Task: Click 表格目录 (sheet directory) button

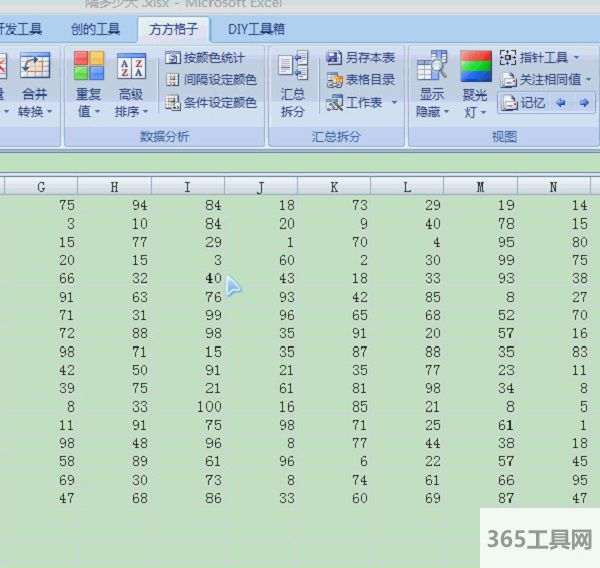Action: pyautogui.click(x=361, y=80)
